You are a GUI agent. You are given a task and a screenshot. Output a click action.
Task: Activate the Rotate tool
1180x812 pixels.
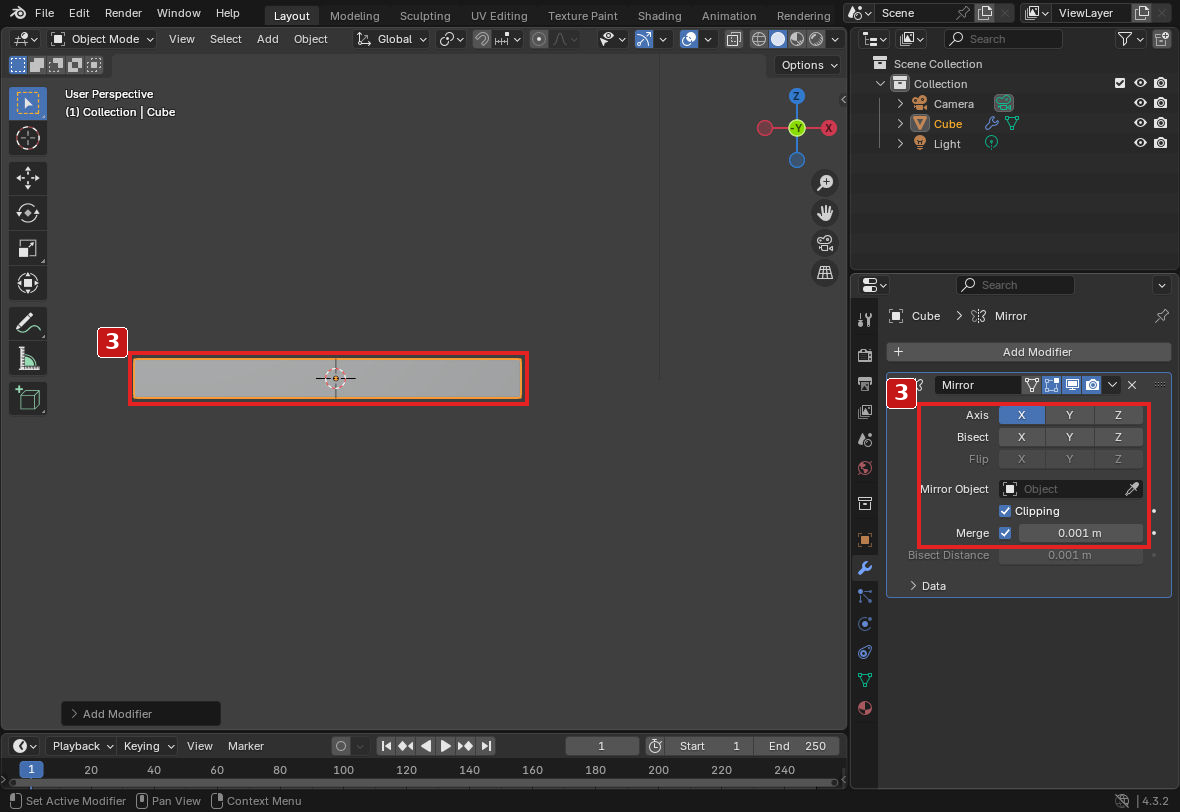point(28,213)
